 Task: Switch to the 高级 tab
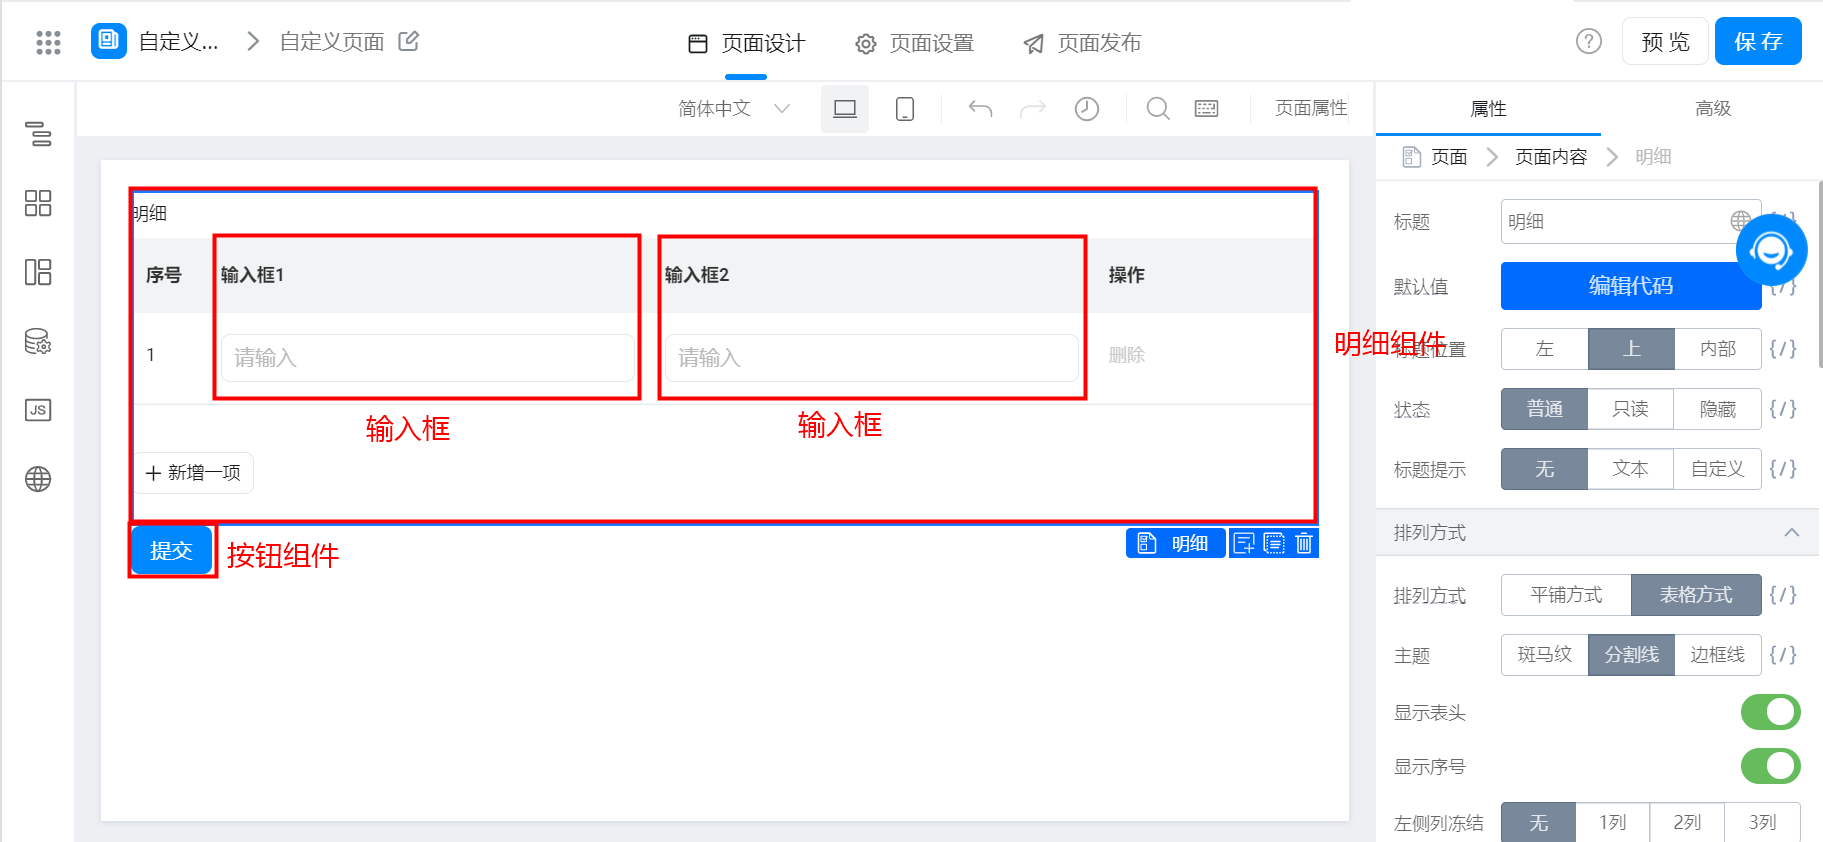1712,108
